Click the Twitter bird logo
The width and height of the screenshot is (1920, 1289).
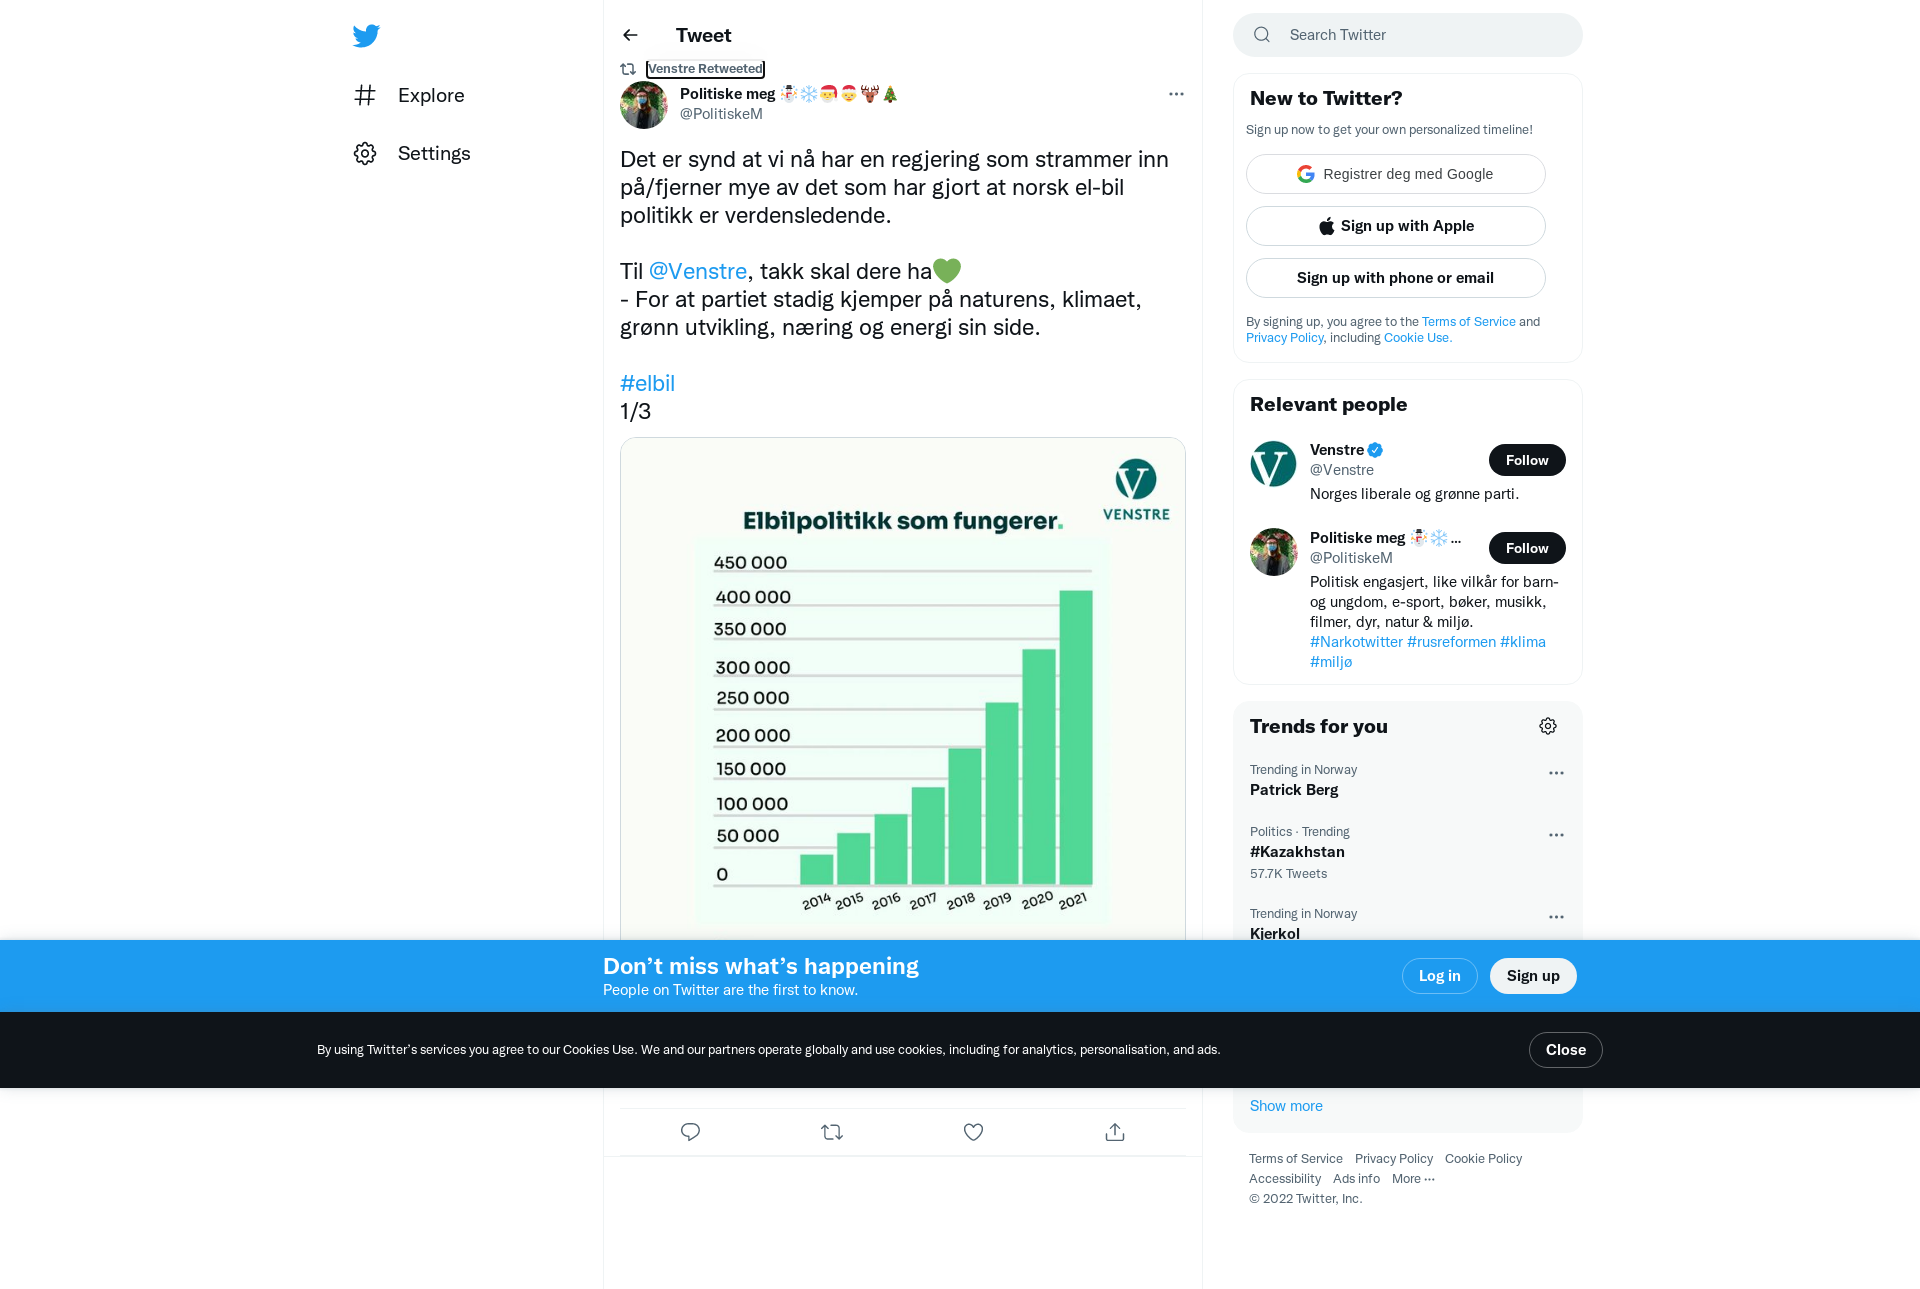(366, 36)
